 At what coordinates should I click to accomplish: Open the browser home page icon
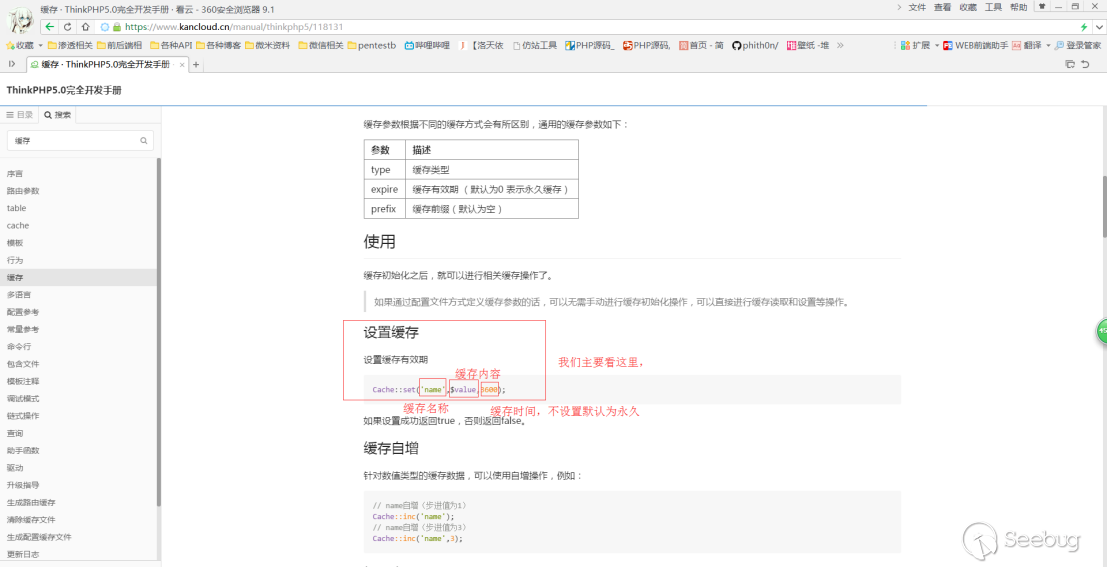86,27
